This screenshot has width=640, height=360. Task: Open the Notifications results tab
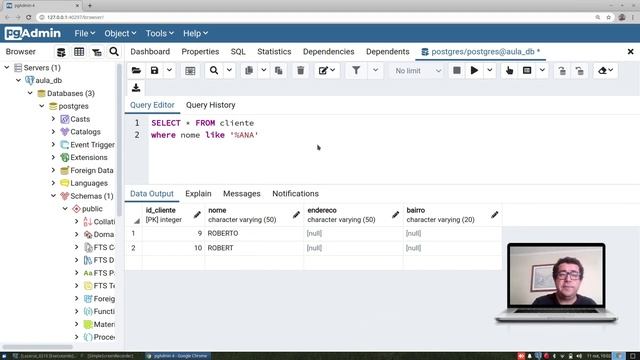tap(296, 194)
